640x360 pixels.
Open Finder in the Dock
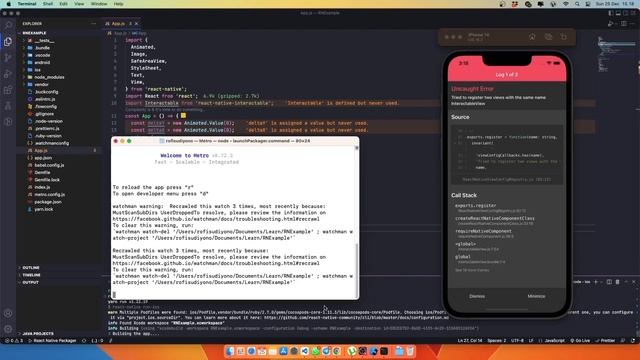click(x=230, y=351)
